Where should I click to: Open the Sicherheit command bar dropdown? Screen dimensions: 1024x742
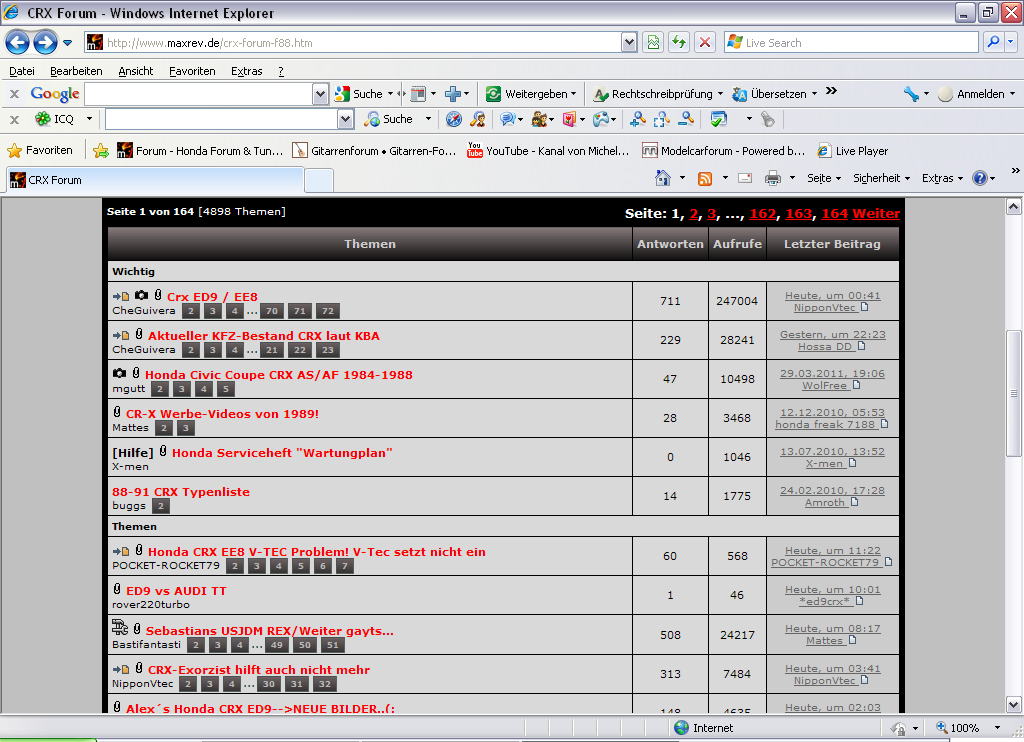click(x=881, y=178)
